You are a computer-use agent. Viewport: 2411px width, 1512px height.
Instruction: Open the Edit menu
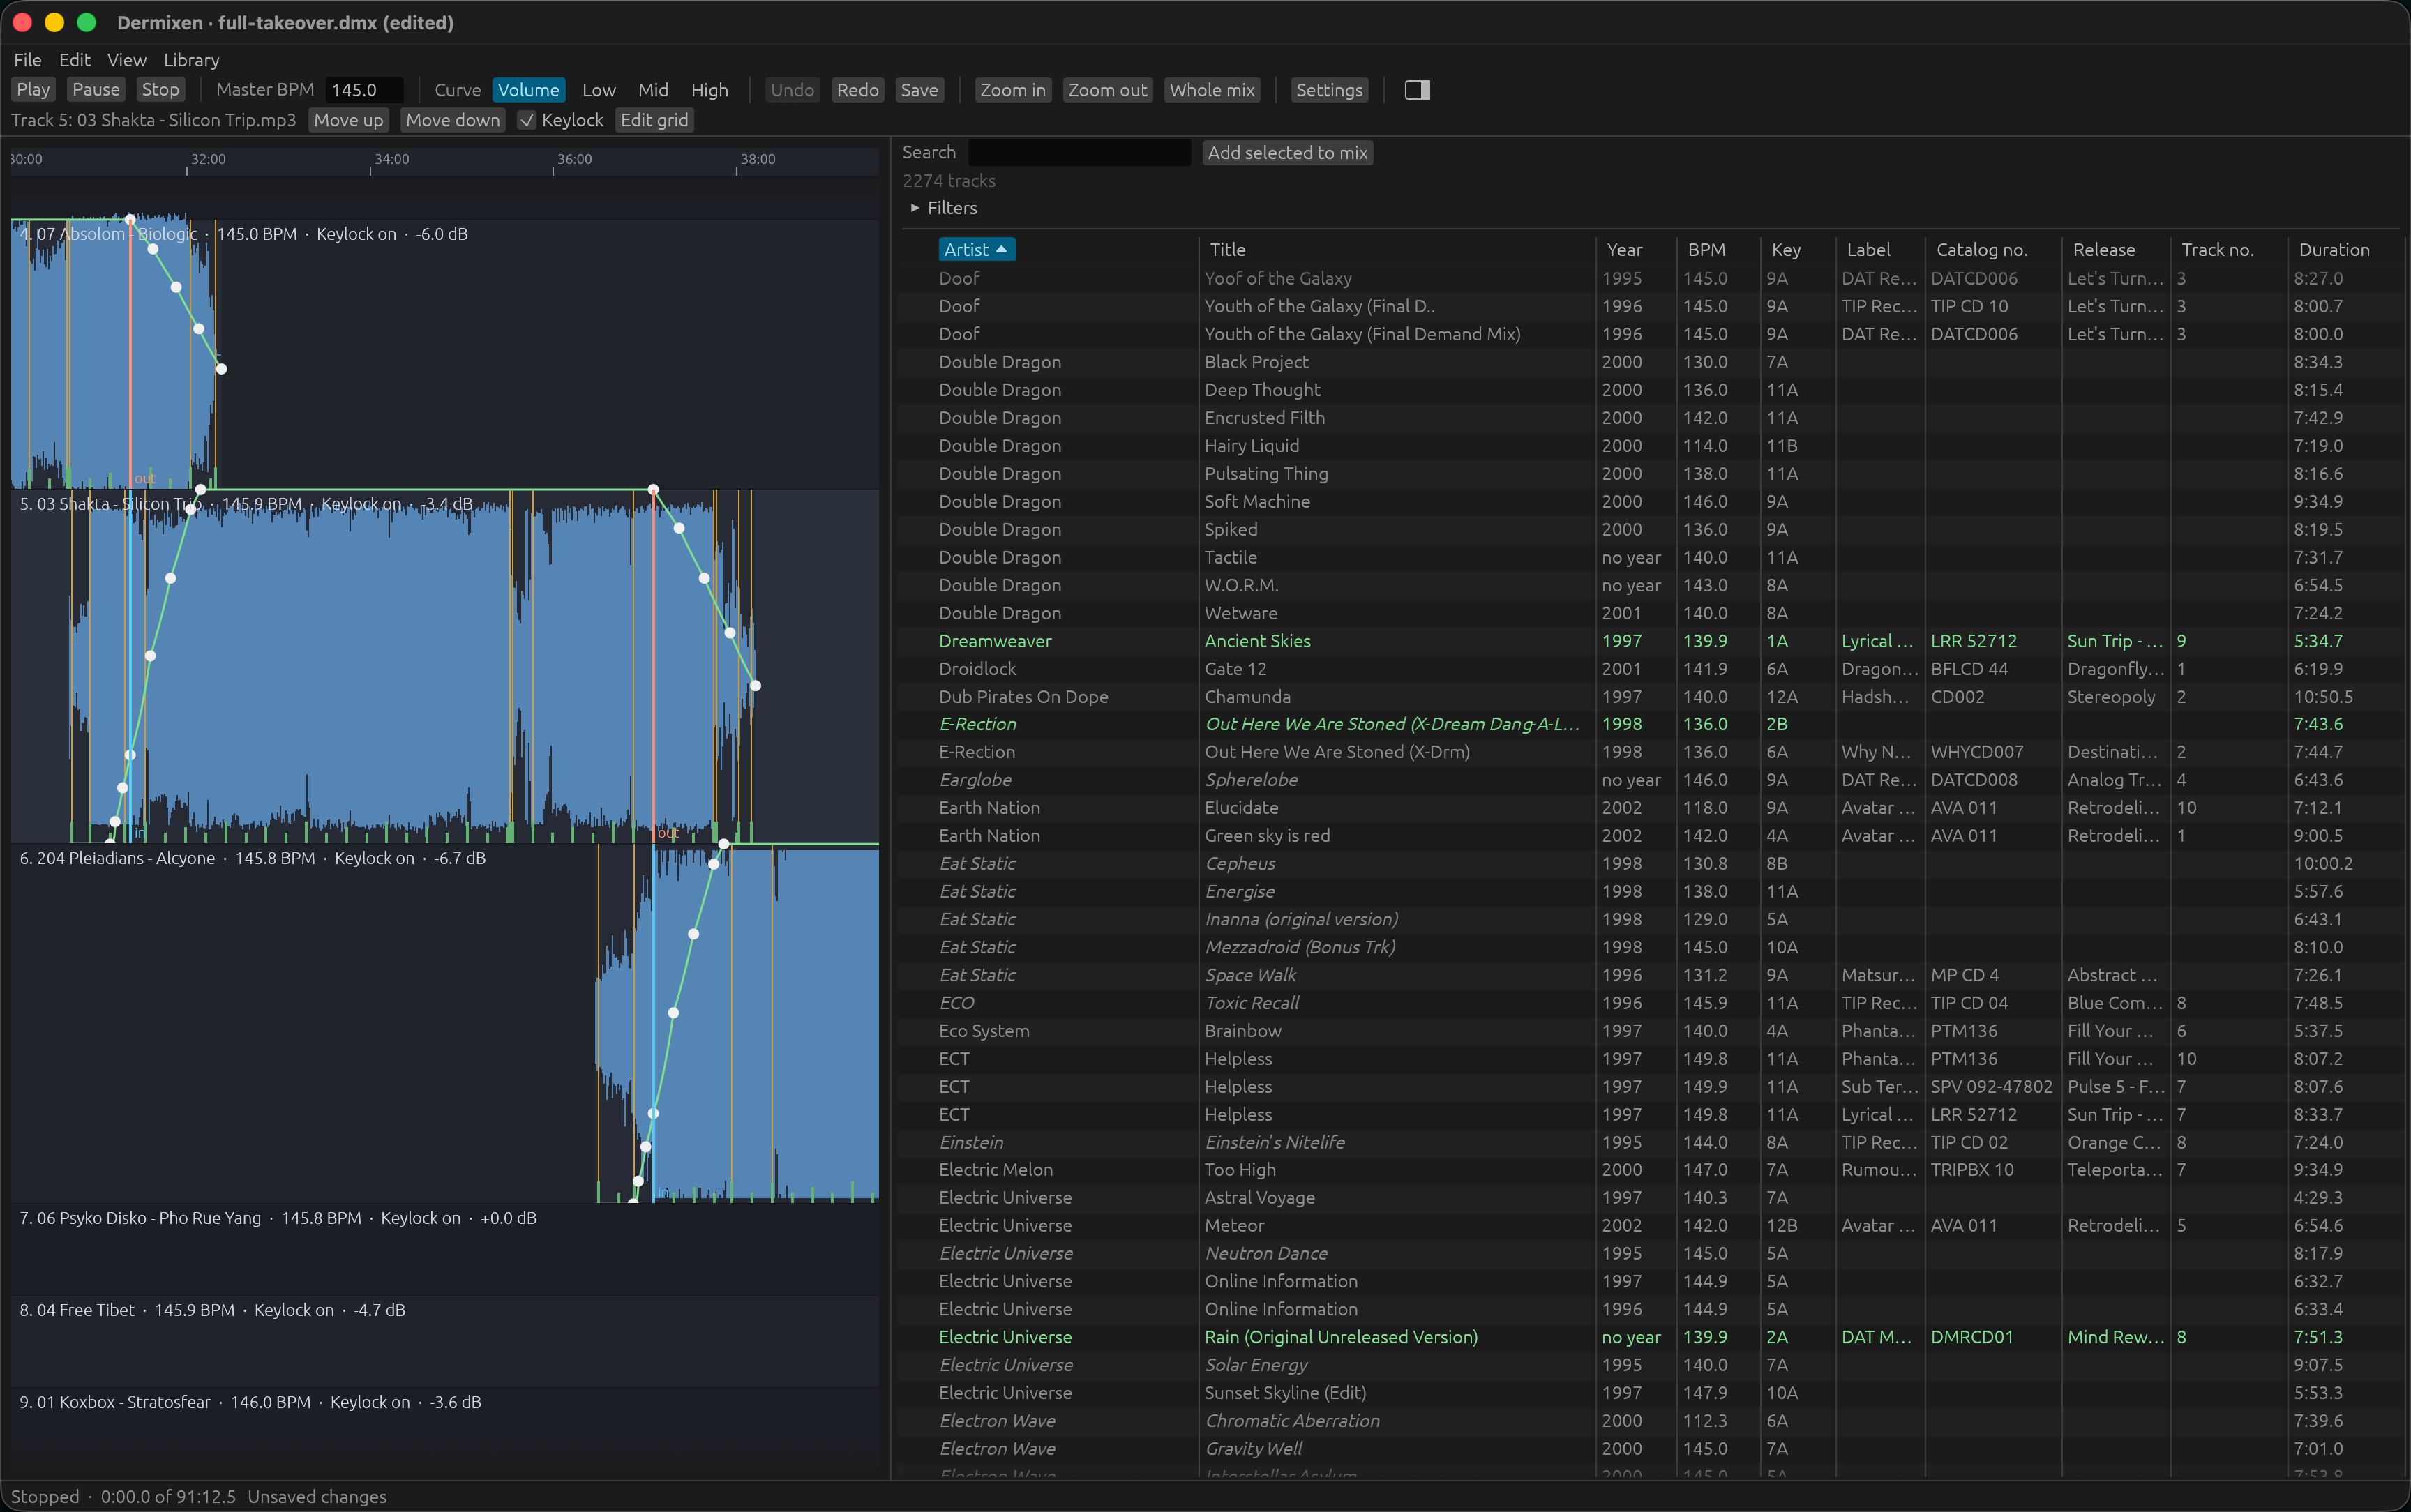(x=75, y=60)
